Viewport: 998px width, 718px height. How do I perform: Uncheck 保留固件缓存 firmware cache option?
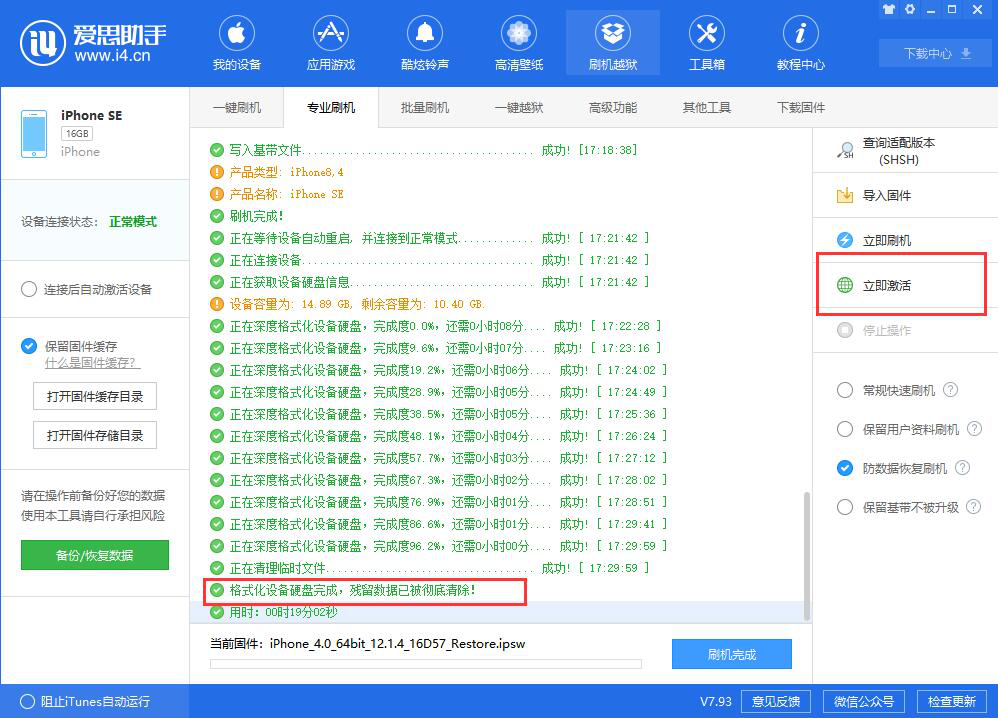click(29, 346)
